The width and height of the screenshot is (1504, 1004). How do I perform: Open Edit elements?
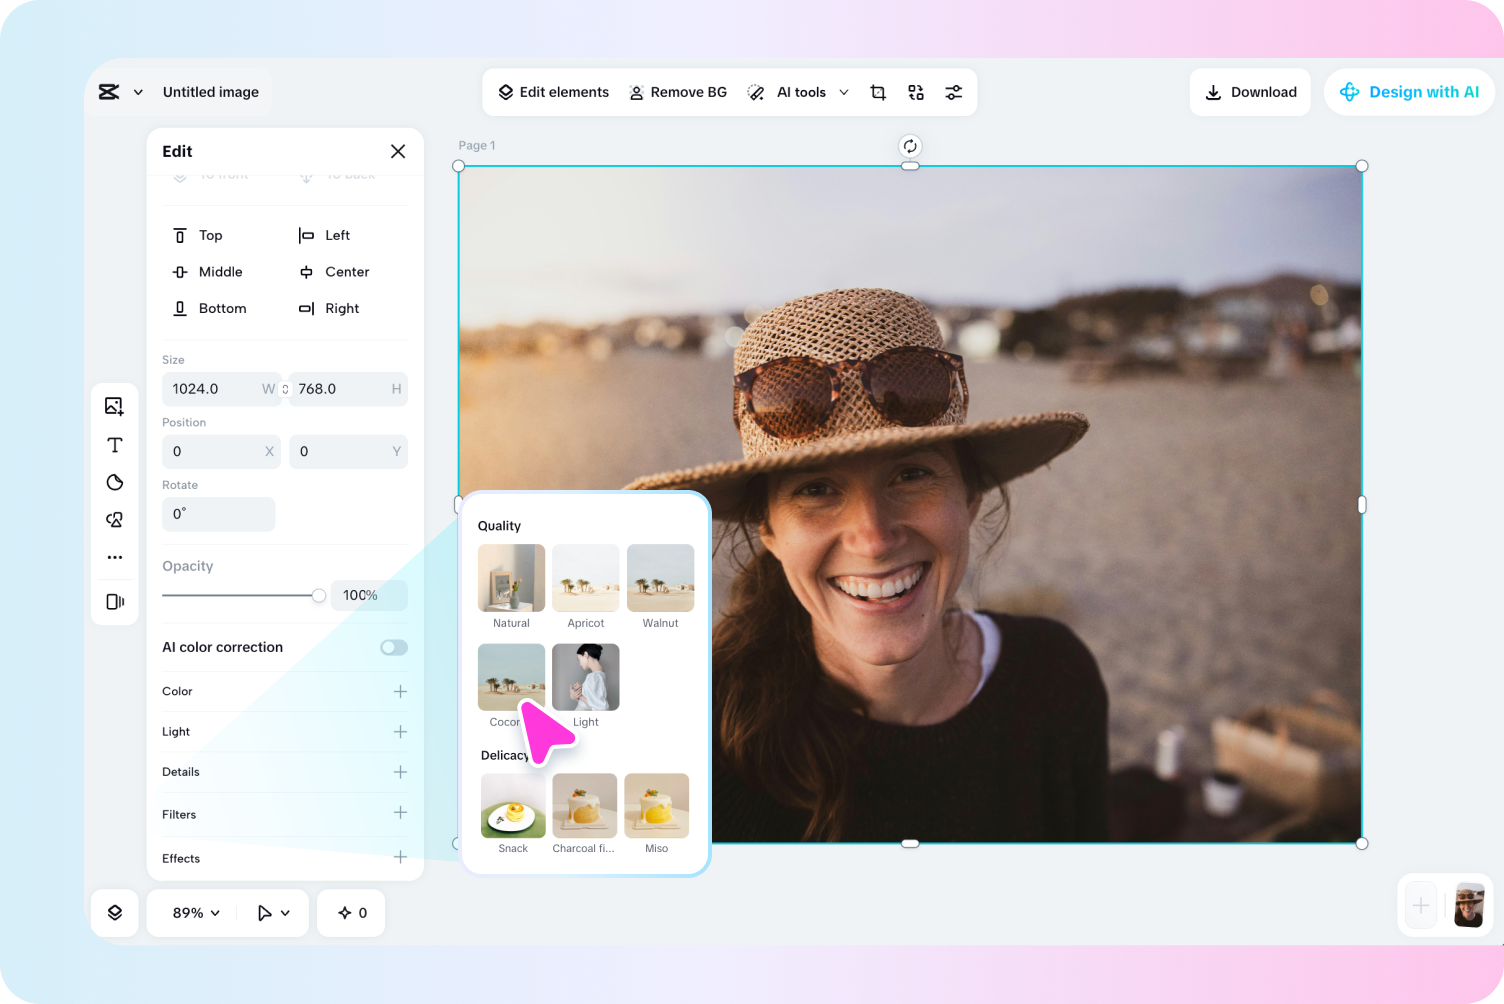click(553, 92)
